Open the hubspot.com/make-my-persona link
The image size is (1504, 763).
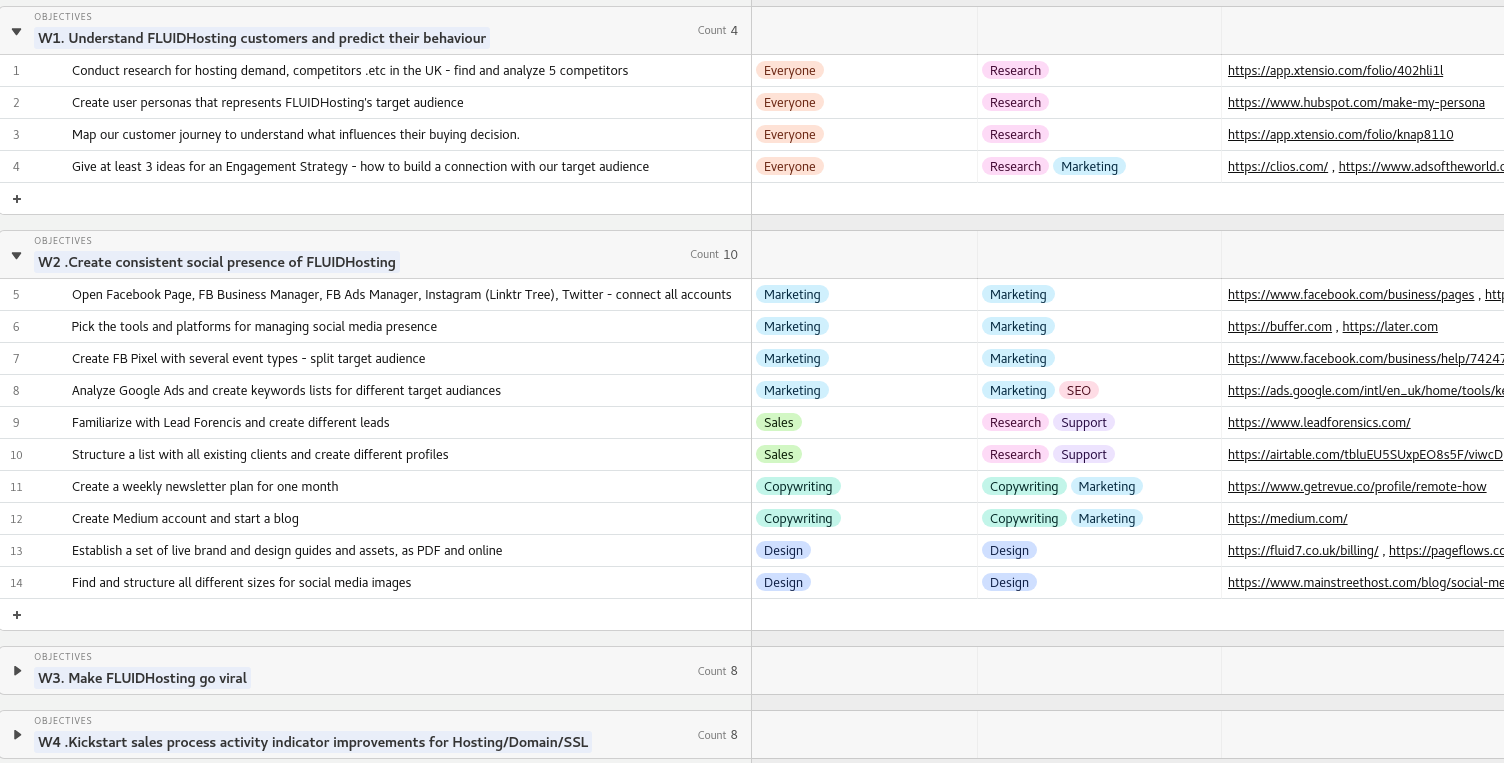pyautogui.click(x=1356, y=102)
